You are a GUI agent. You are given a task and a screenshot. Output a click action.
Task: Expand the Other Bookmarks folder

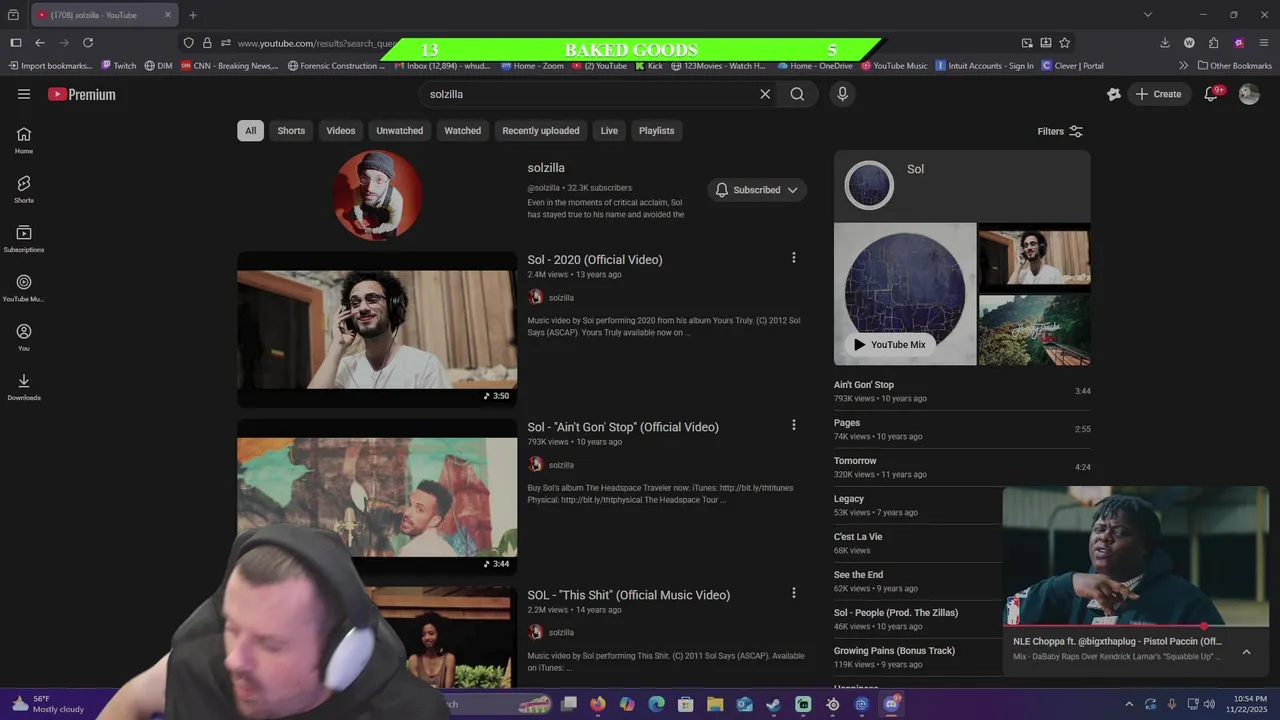(1235, 66)
